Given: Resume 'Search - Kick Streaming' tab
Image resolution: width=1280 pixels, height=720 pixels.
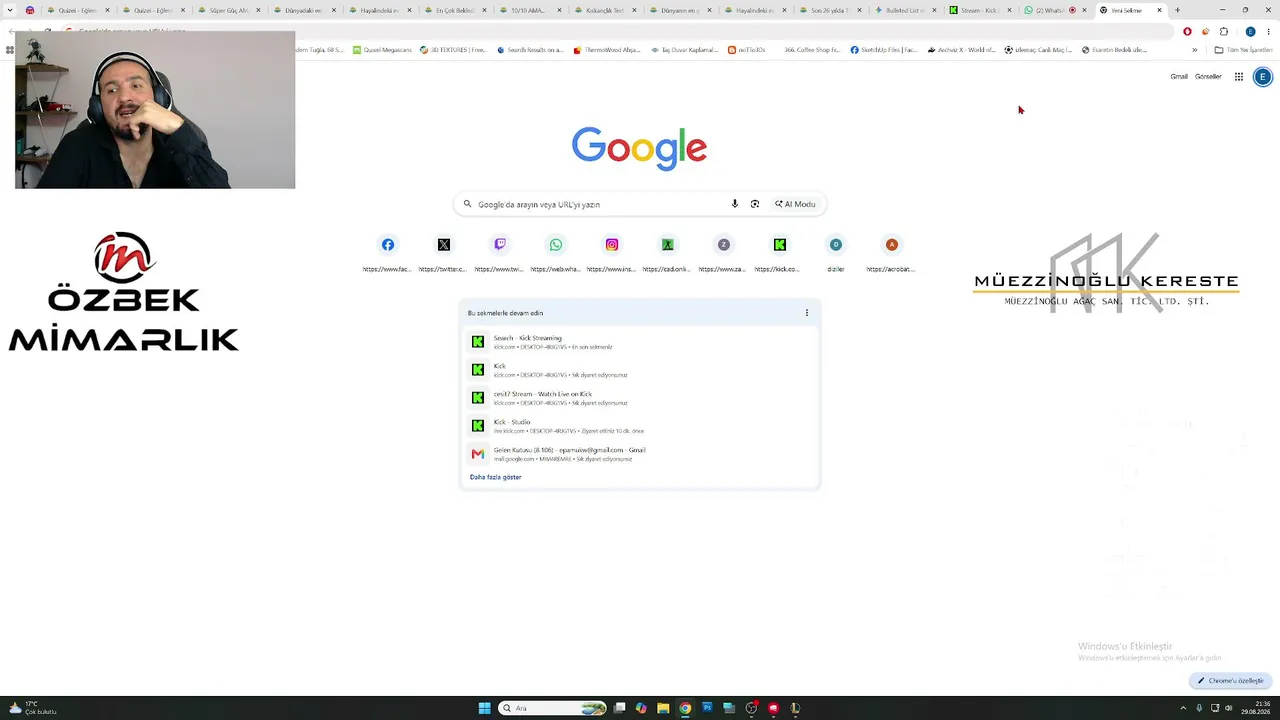Looking at the screenshot, I should point(640,342).
